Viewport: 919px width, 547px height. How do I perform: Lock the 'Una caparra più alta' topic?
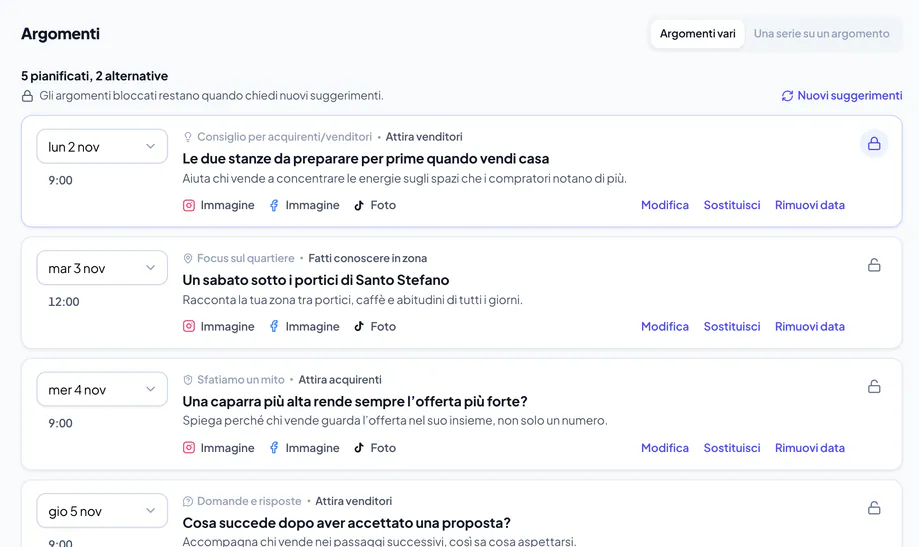pos(874,386)
